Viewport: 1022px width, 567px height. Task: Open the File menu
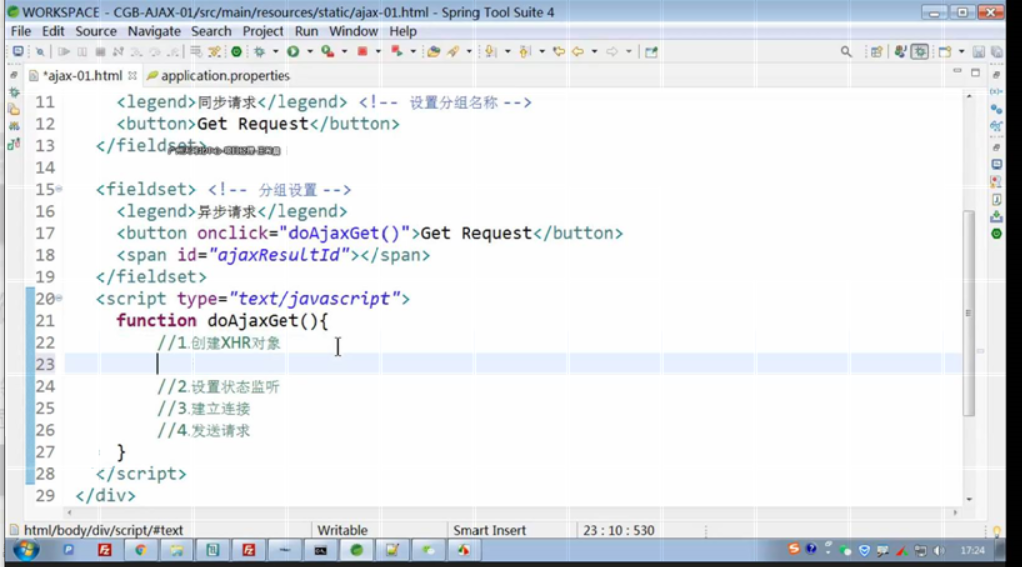point(21,31)
